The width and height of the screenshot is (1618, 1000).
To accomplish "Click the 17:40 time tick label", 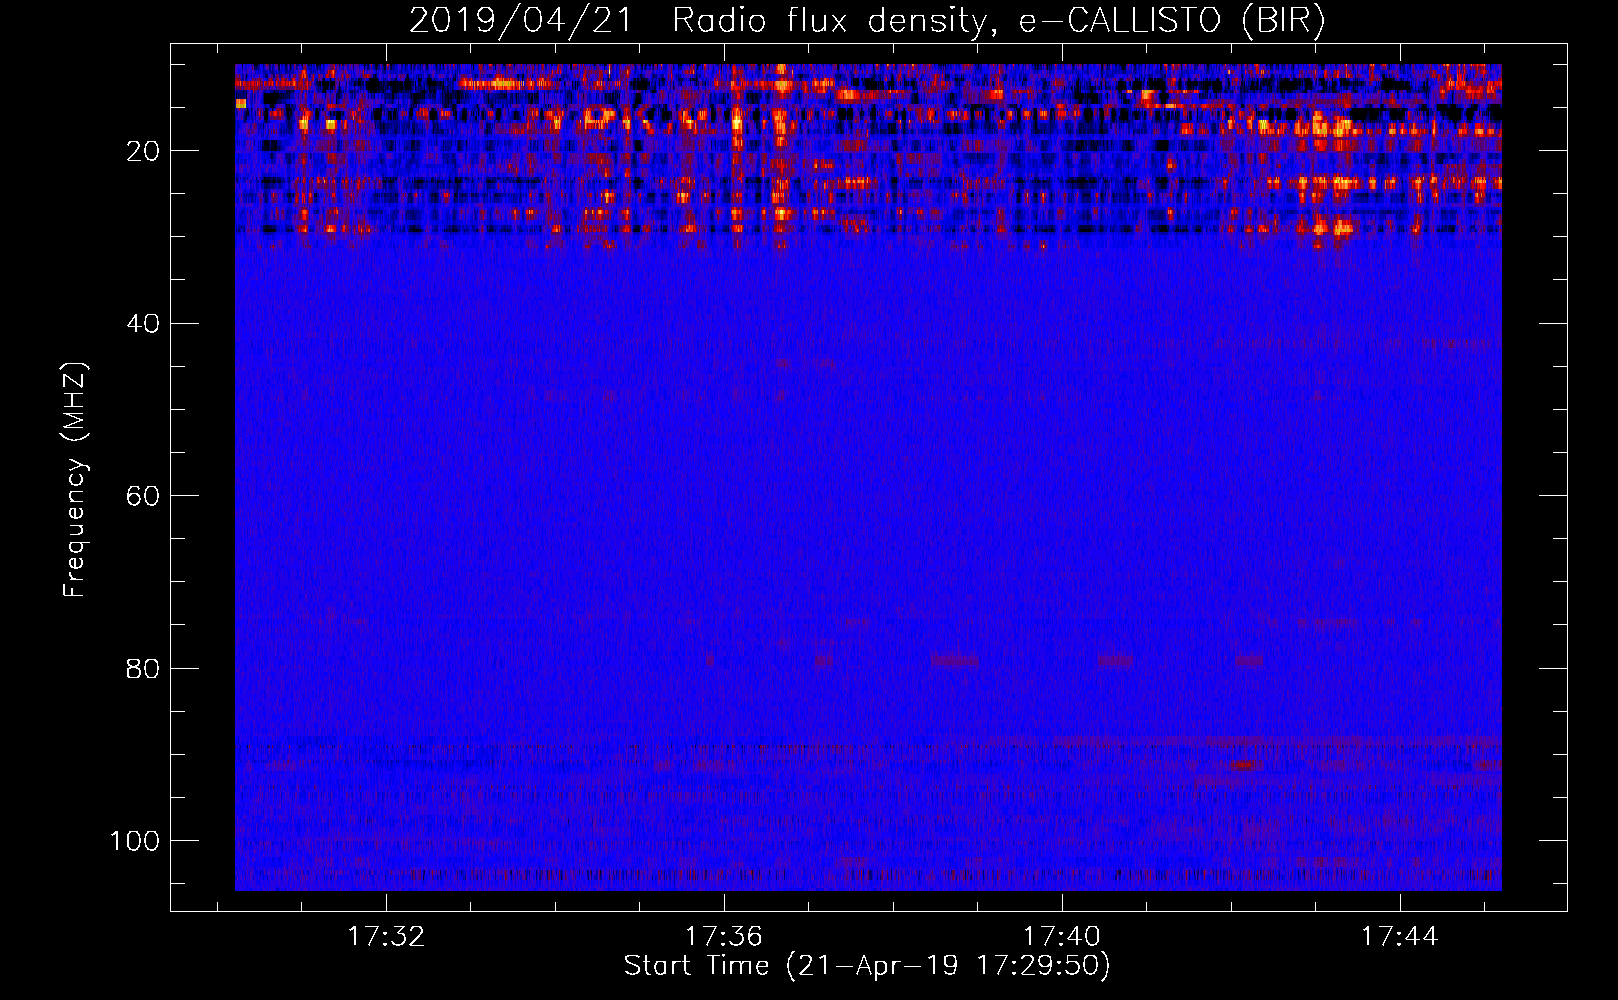I will click(x=1061, y=937).
